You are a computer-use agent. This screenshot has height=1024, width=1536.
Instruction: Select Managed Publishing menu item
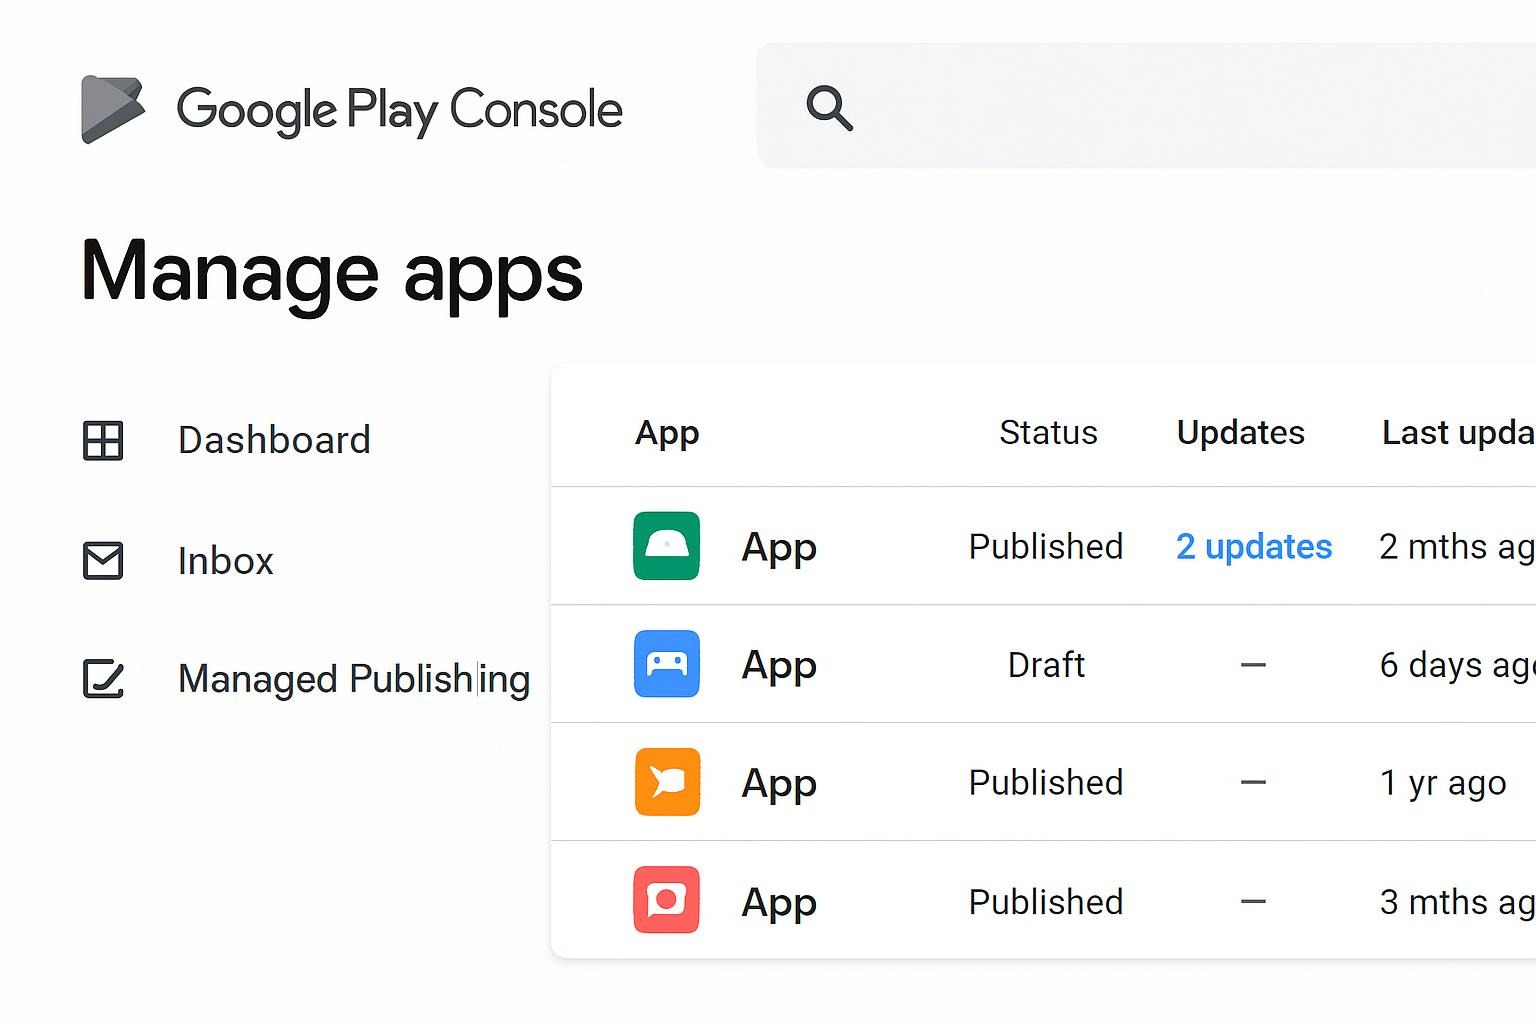[353, 679]
